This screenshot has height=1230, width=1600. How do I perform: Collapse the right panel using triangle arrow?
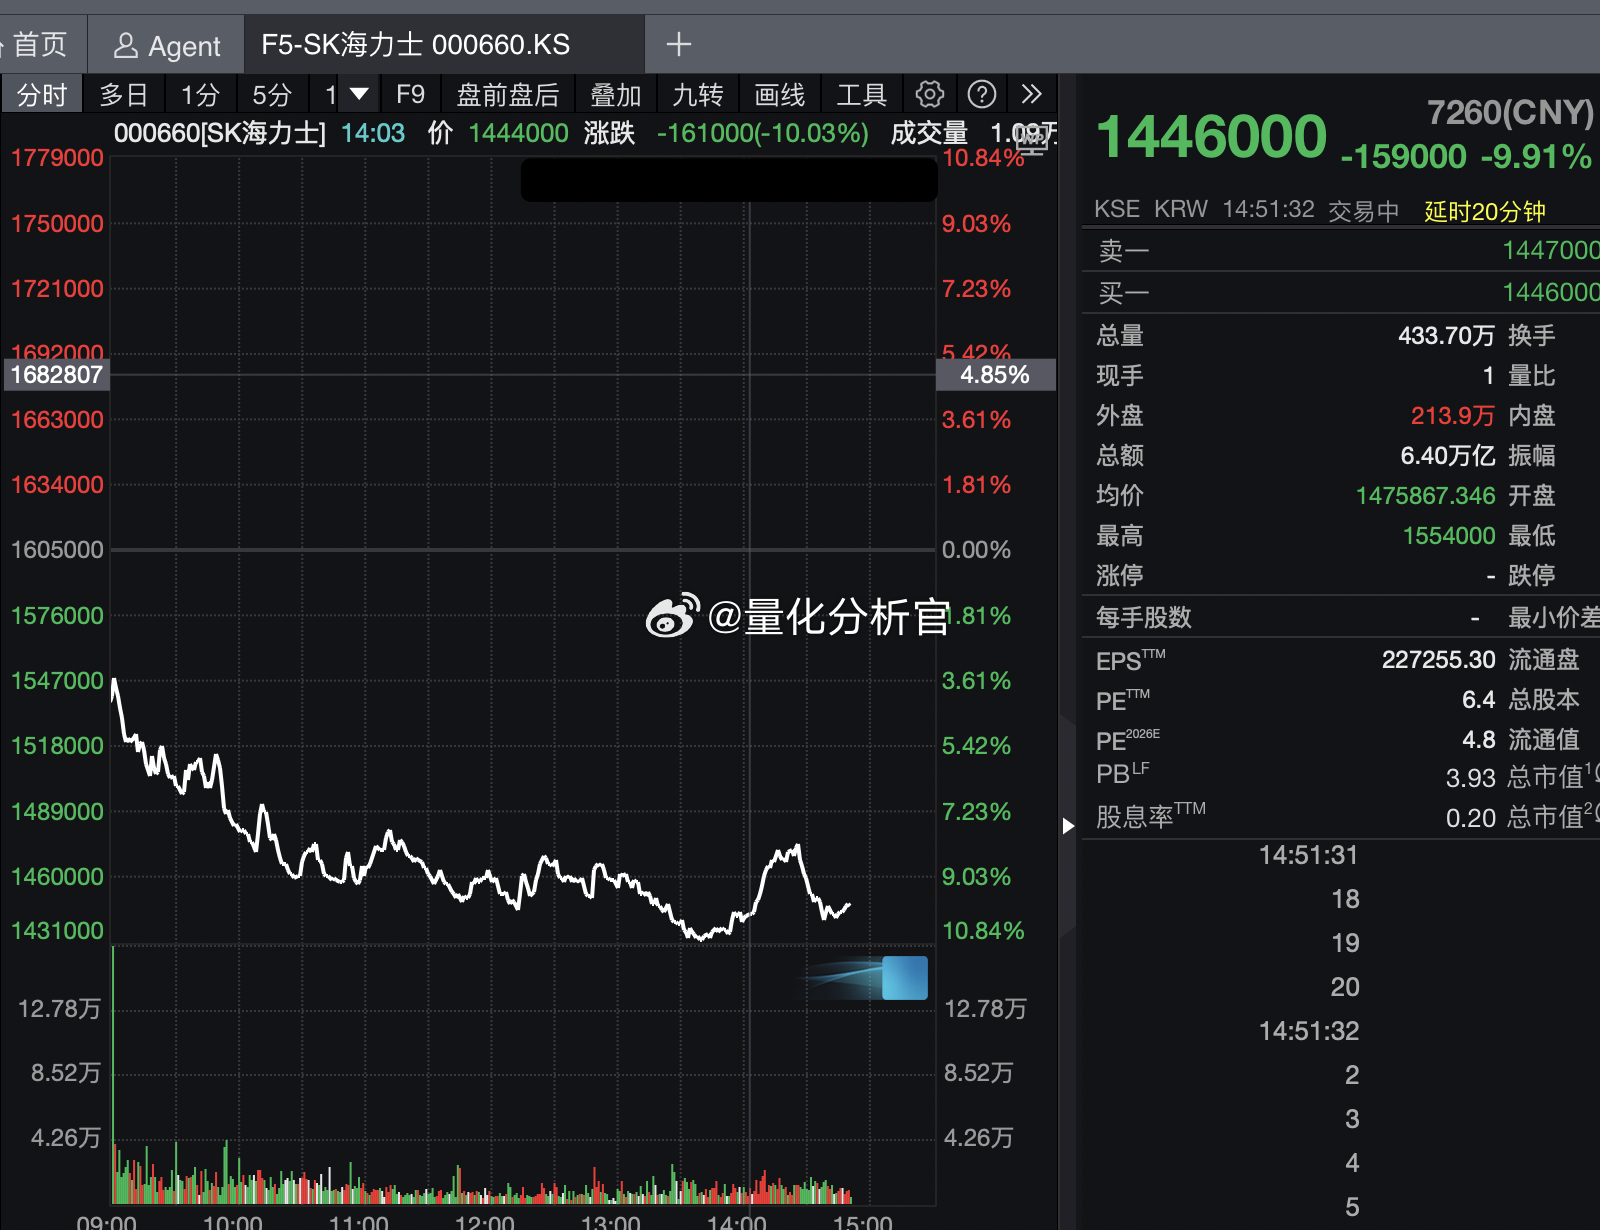[1068, 826]
